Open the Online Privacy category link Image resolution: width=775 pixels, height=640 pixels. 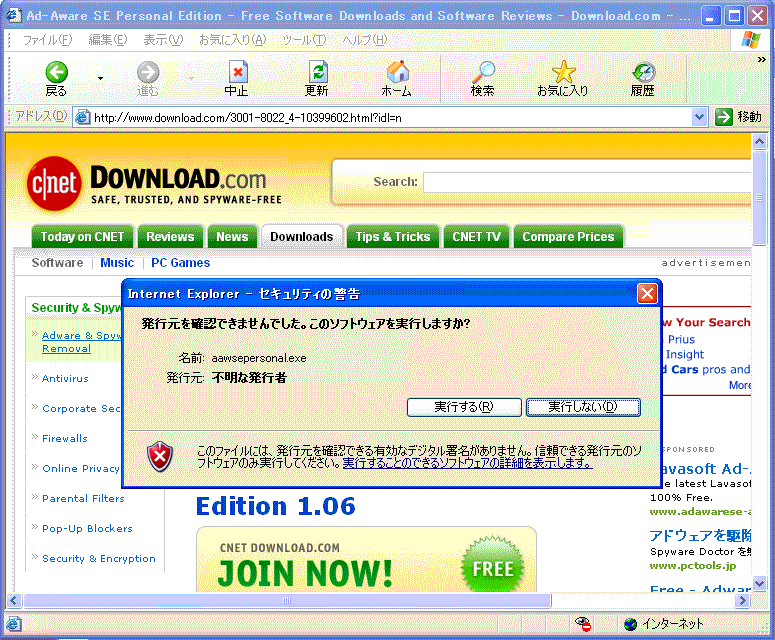coord(81,469)
